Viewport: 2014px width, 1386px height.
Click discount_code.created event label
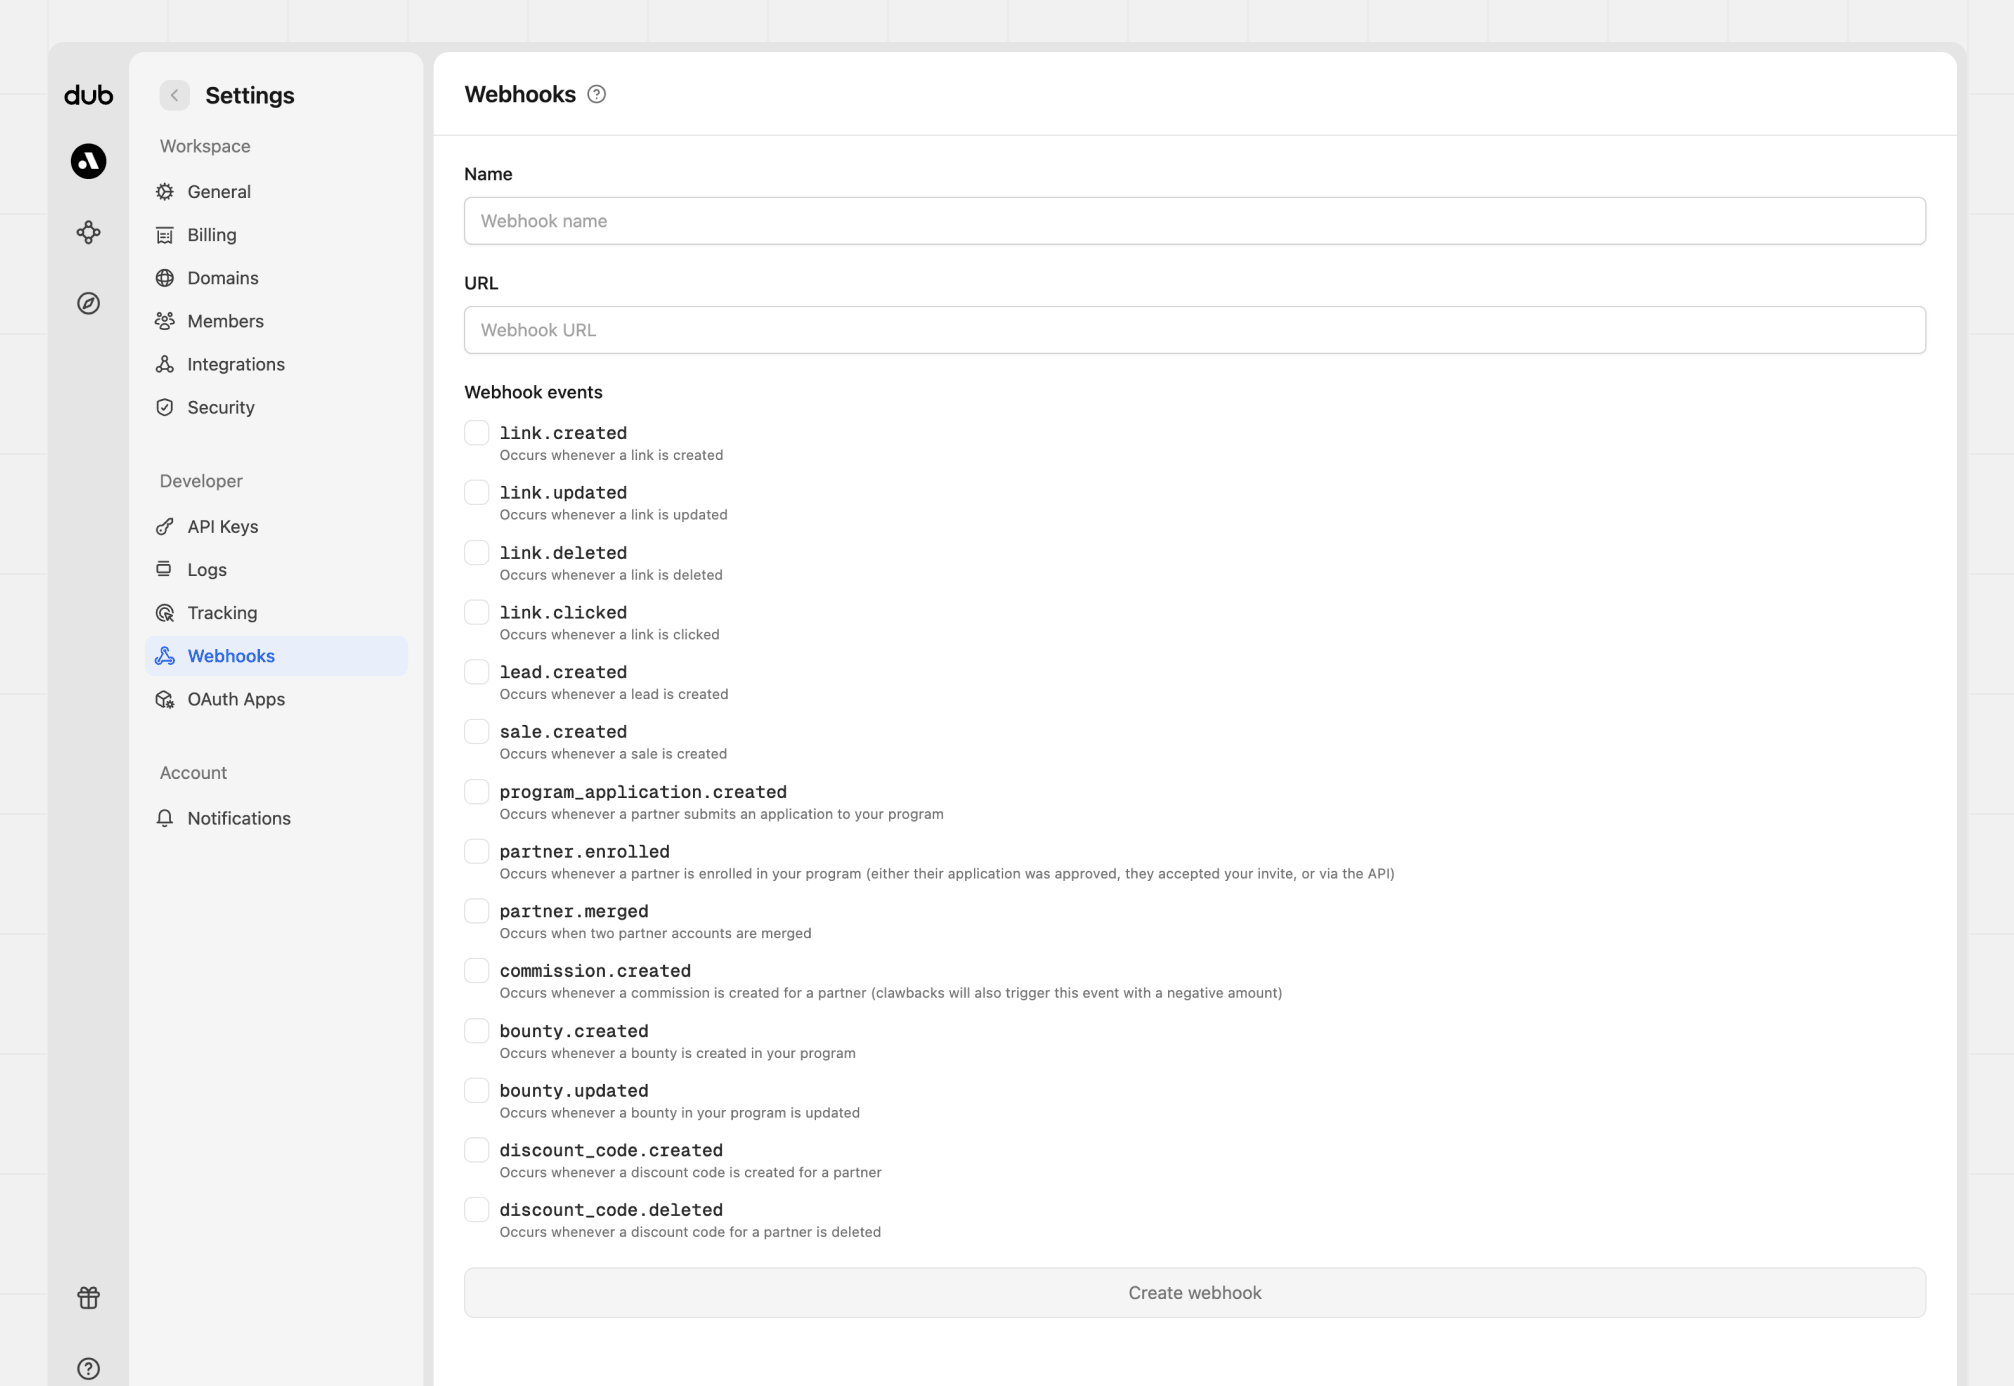[x=611, y=1150]
